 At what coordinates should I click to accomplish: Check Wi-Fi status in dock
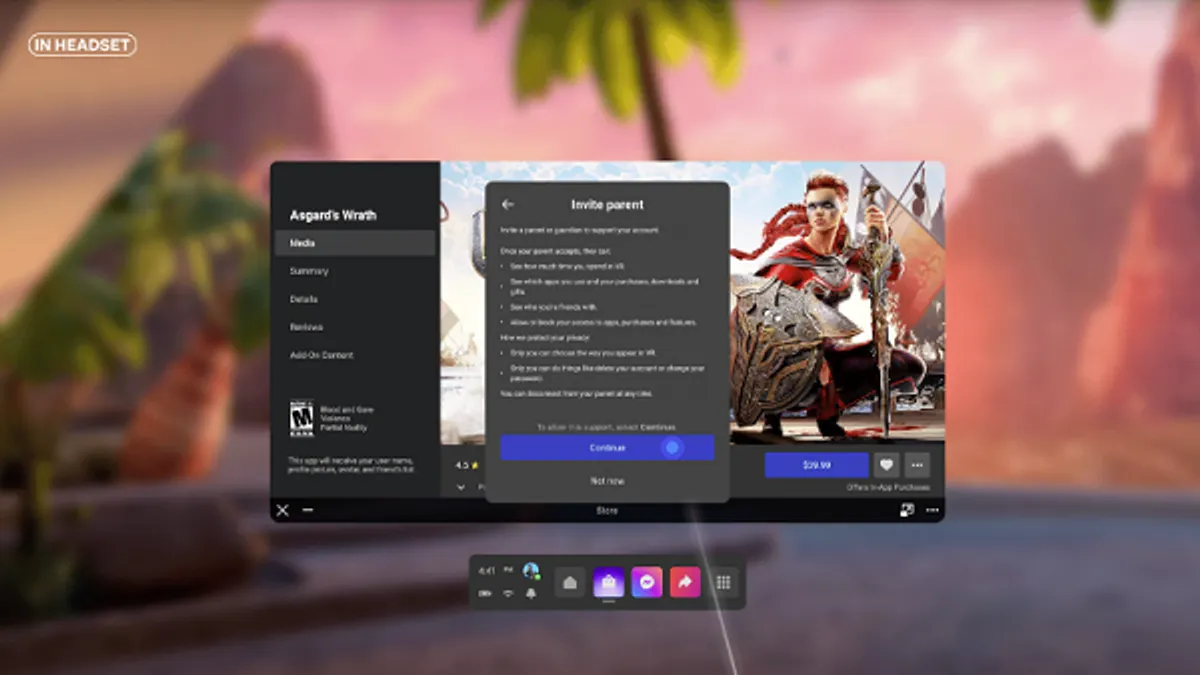[508, 594]
